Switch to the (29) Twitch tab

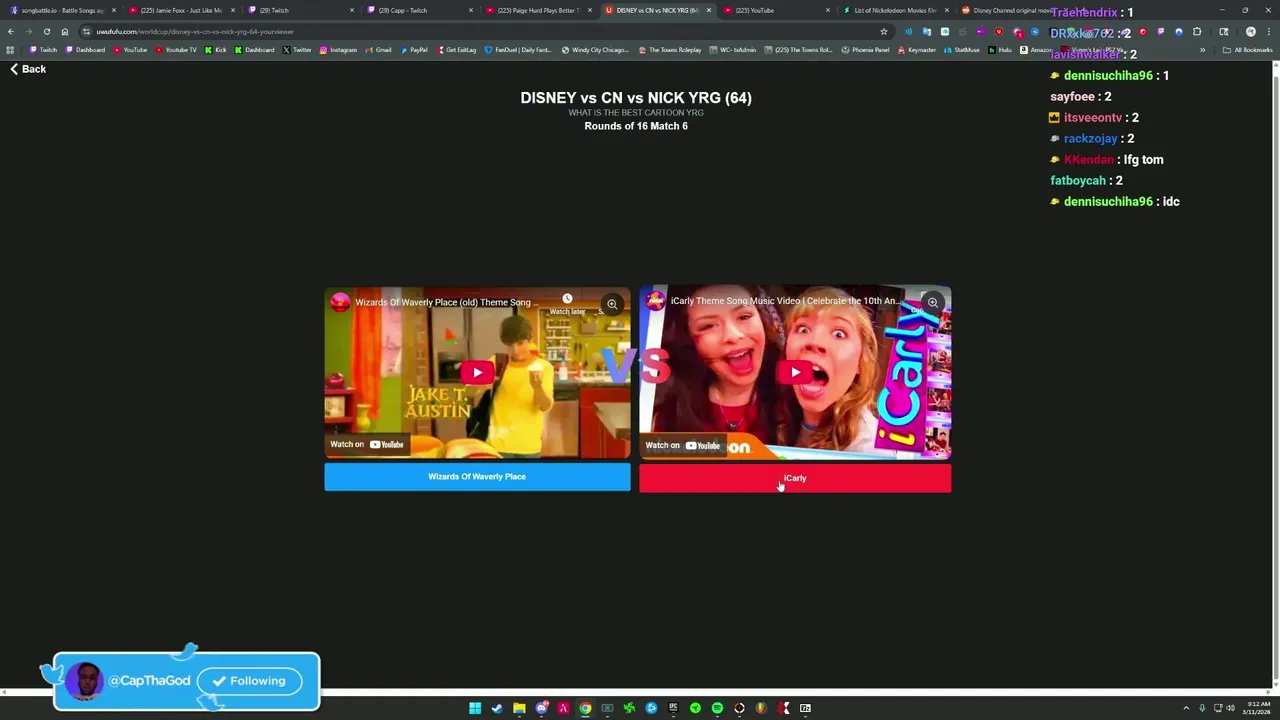click(300, 10)
